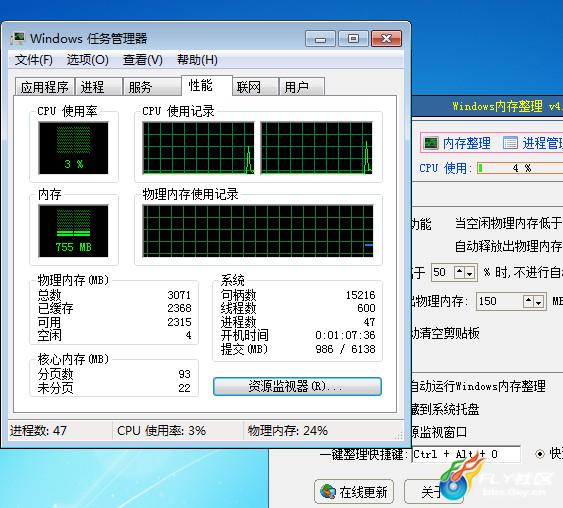Click the Task Manager title bar icon

point(17,38)
